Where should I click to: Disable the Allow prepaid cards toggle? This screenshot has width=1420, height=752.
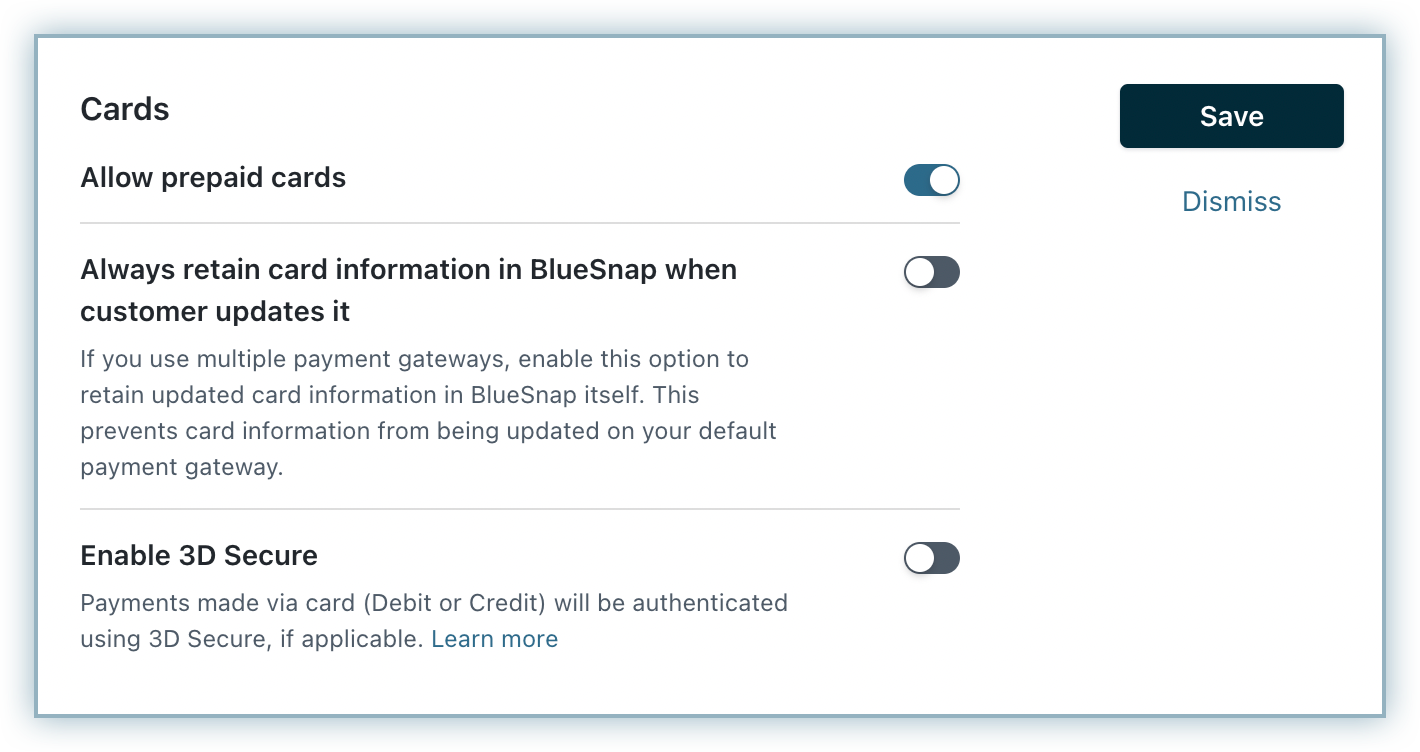(x=931, y=180)
